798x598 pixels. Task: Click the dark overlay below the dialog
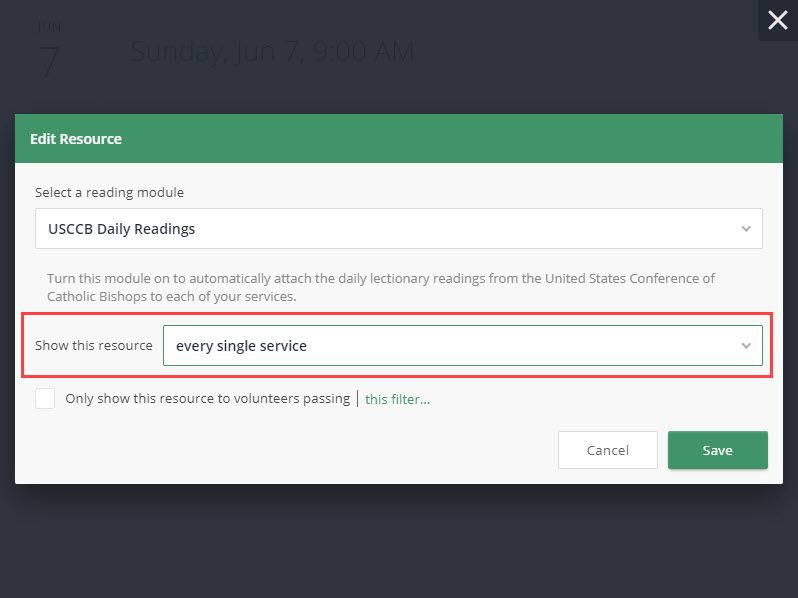(x=398, y=542)
